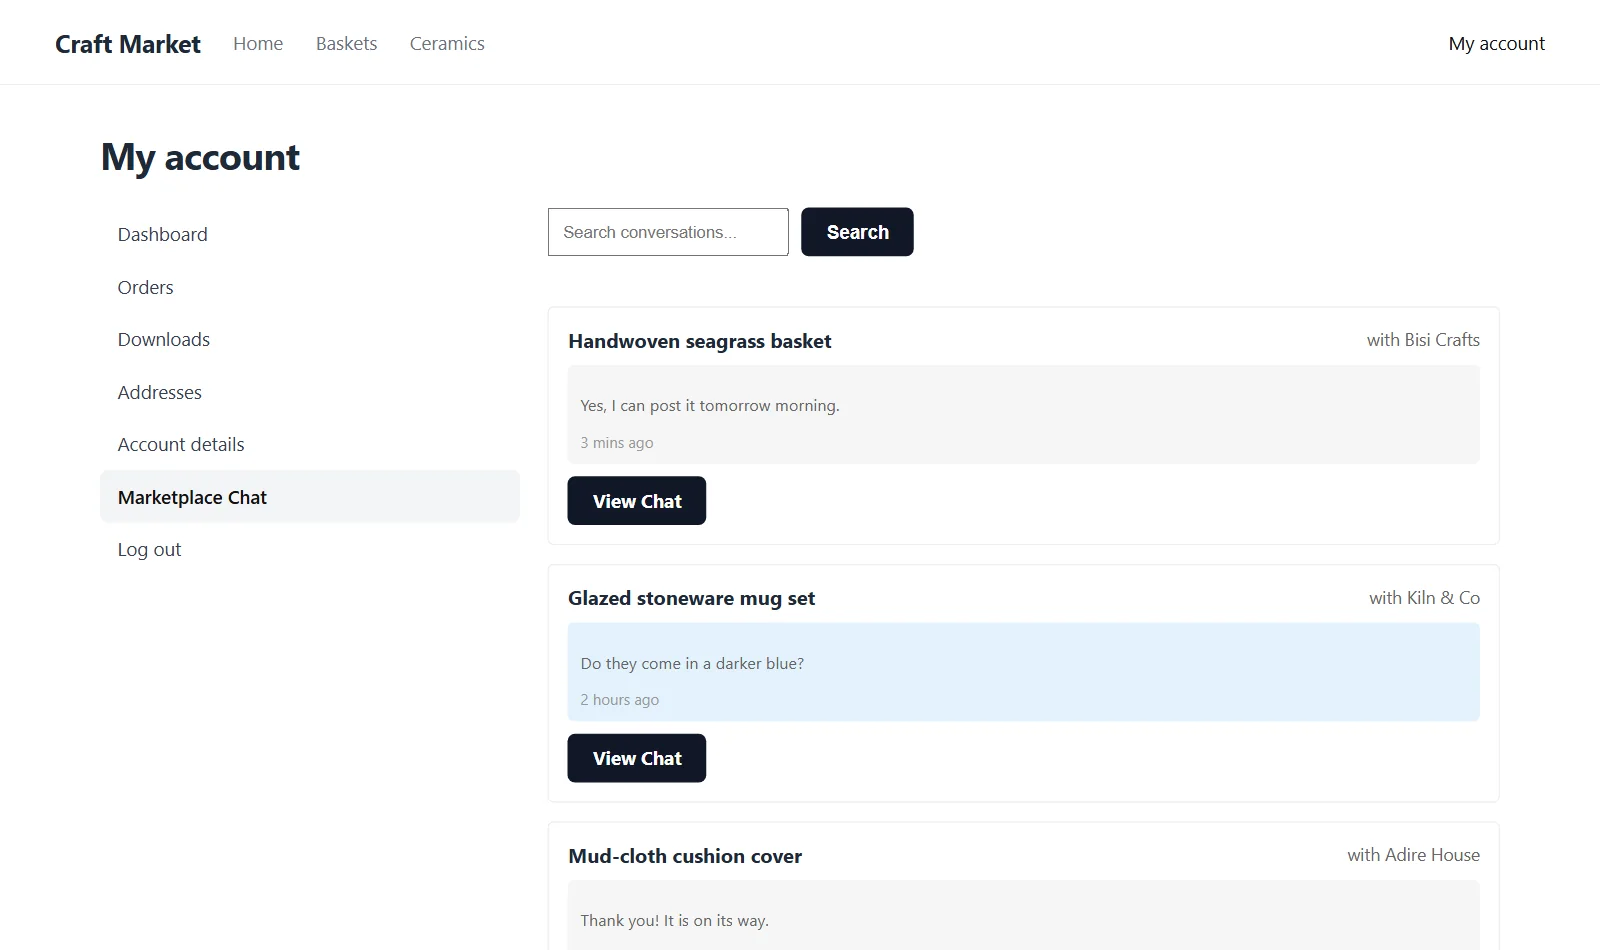Go to Orders in the sidebar
Screen dimensions: 1600x950
[310, 288]
